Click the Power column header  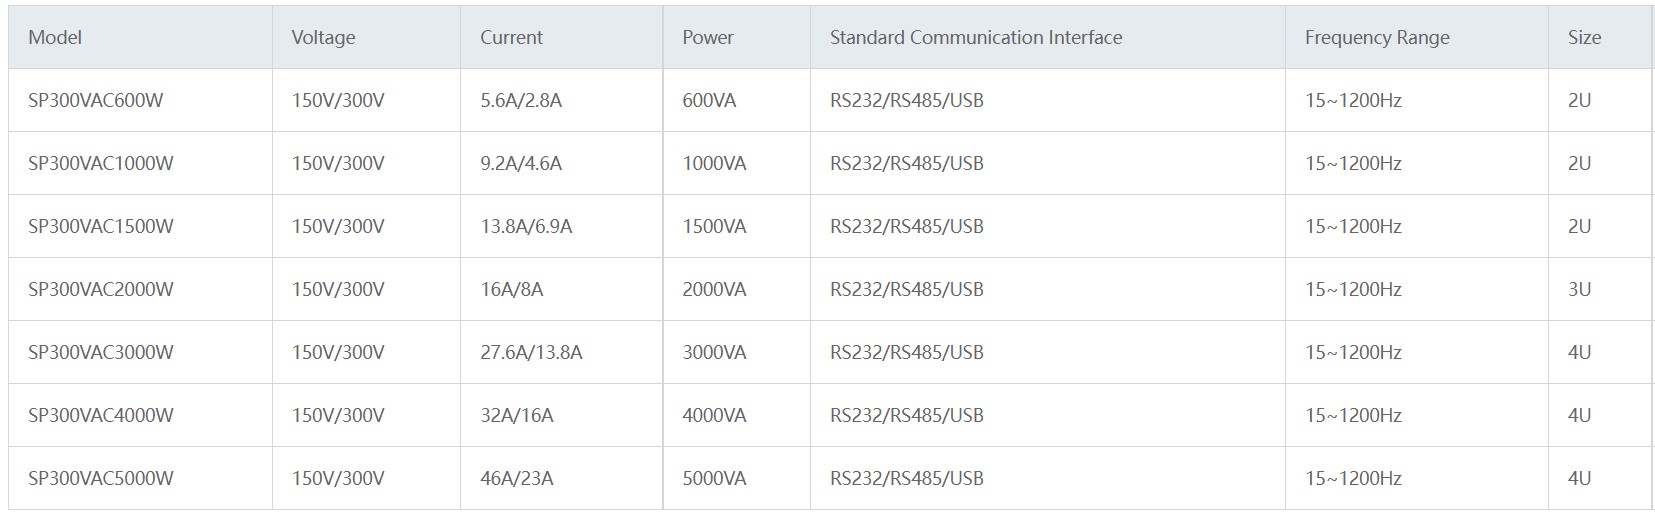(708, 37)
